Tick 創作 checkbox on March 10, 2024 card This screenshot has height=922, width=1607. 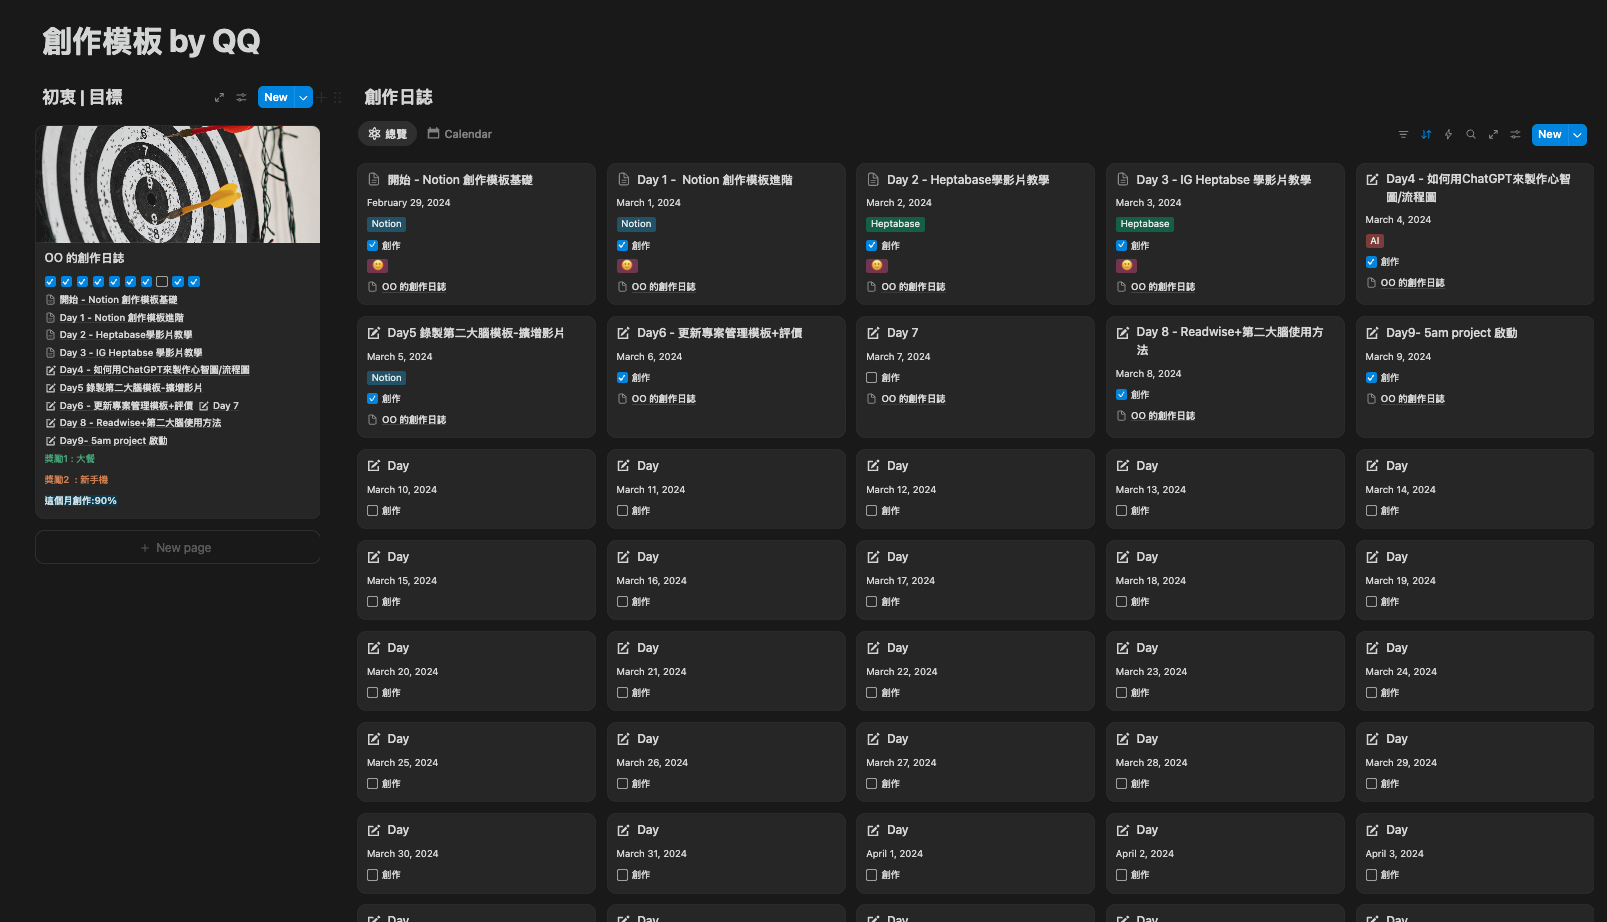tap(373, 511)
